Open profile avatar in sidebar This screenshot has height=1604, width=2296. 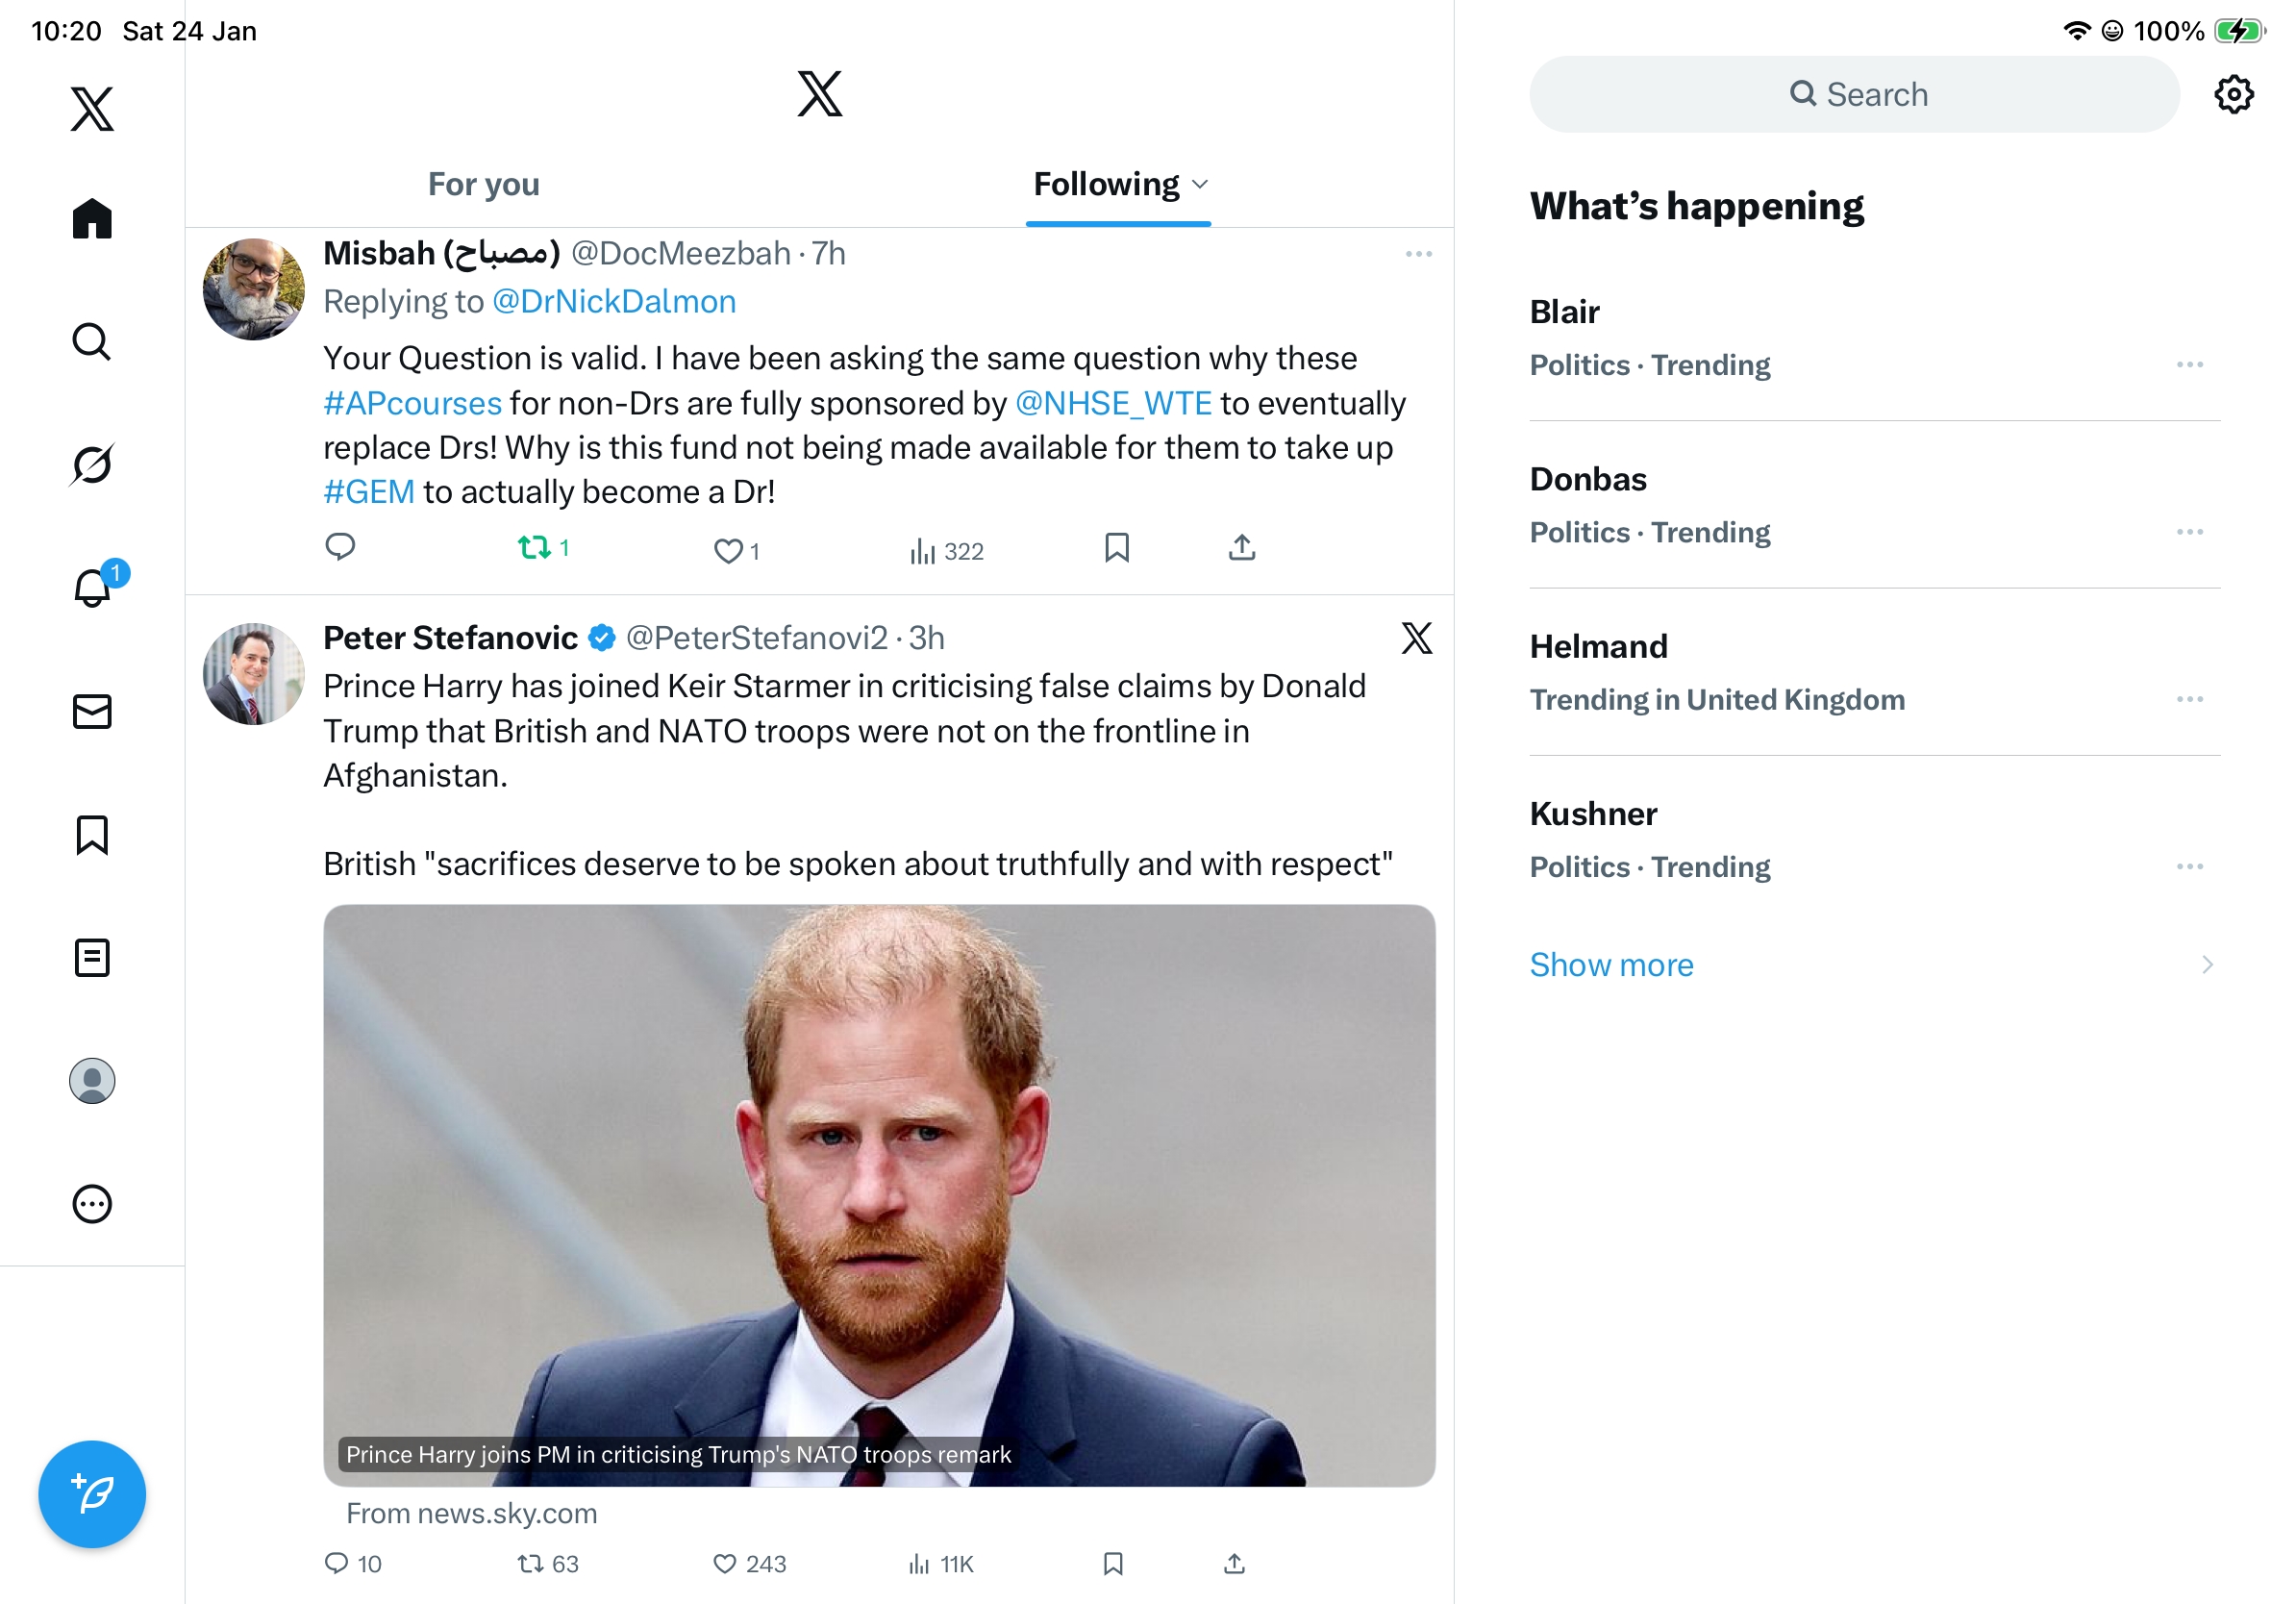coord(92,1080)
